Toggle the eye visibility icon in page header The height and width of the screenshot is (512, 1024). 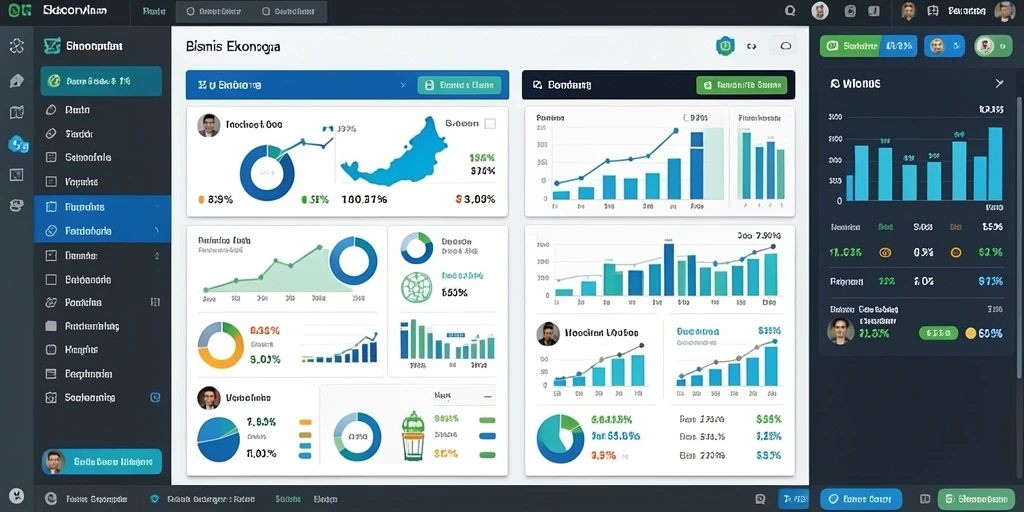point(751,46)
